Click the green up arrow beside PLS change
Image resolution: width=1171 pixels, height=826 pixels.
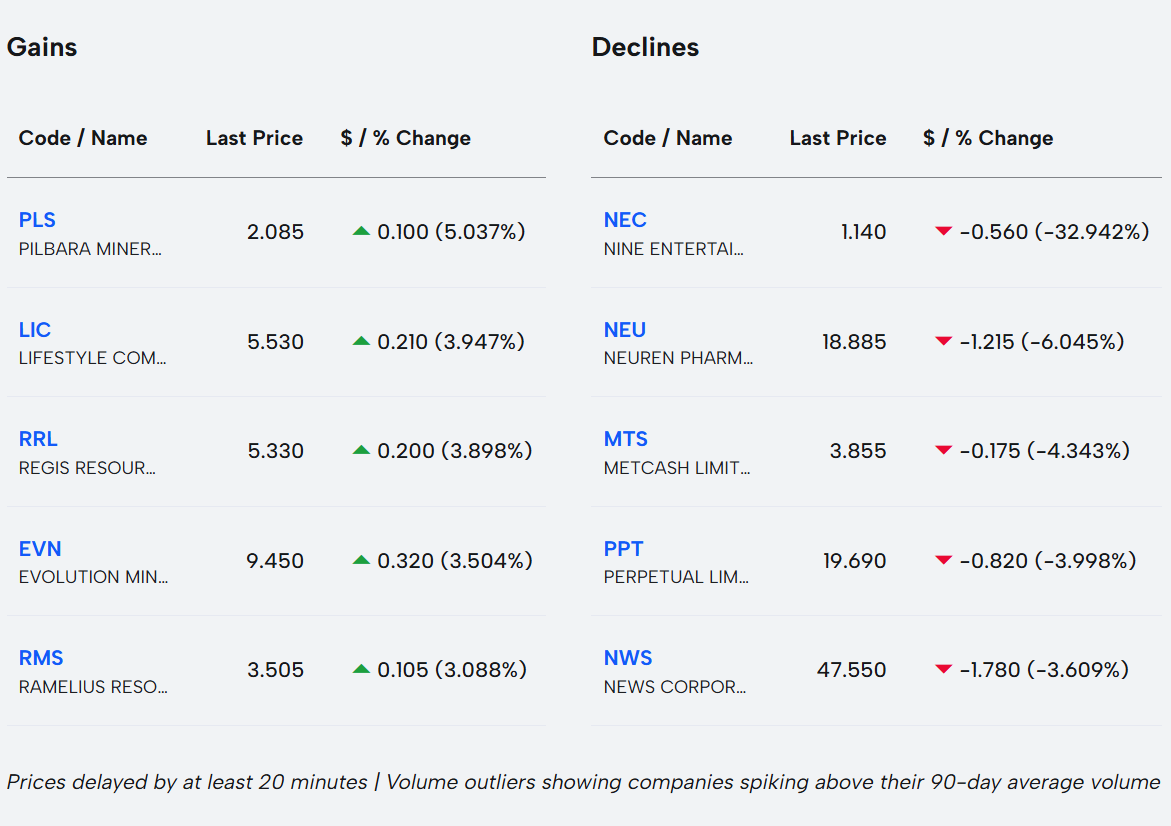[x=362, y=232]
